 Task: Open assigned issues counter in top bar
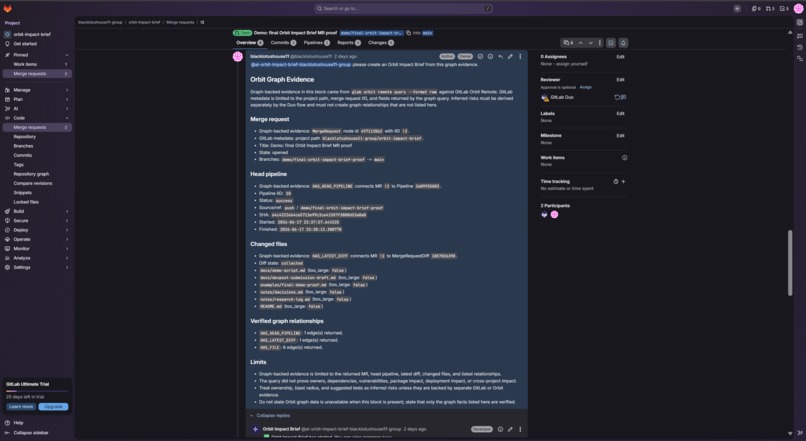click(x=756, y=8)
